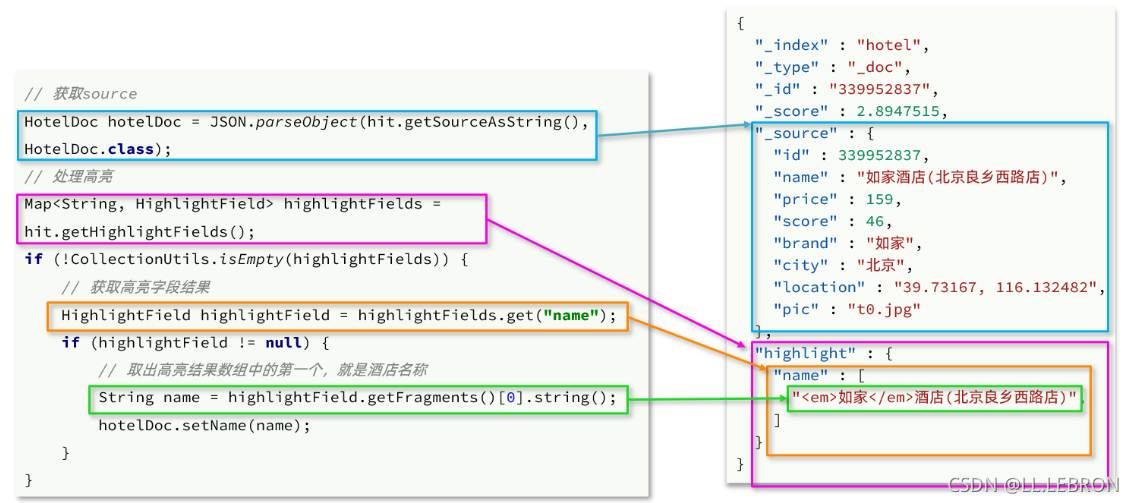Viewport: 1134px width, 503px height.
Task: Click the code line "HotelDoc.class);"
Action: (98, 150)
